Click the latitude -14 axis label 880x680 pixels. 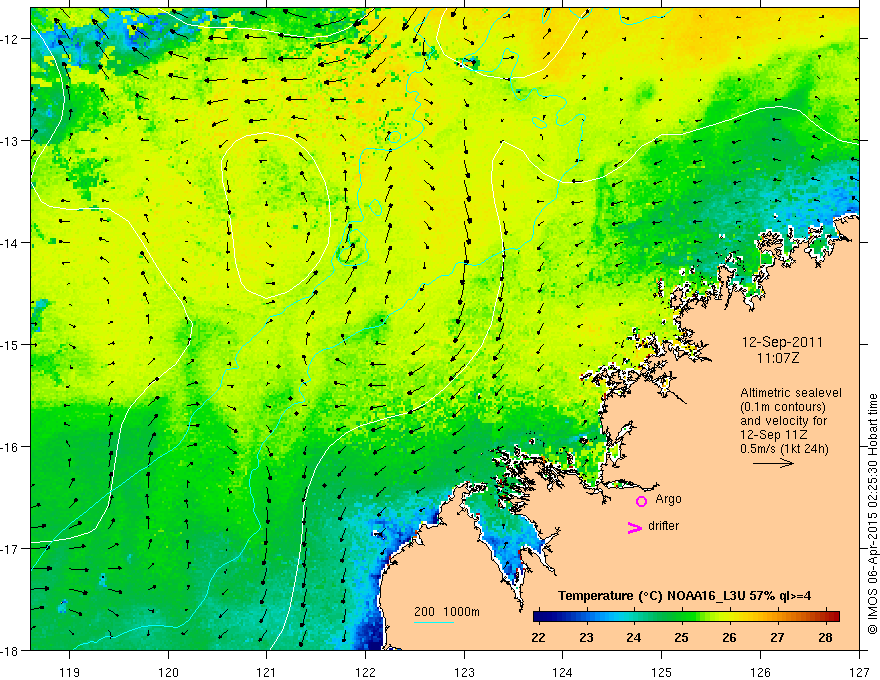coord(10,243)
